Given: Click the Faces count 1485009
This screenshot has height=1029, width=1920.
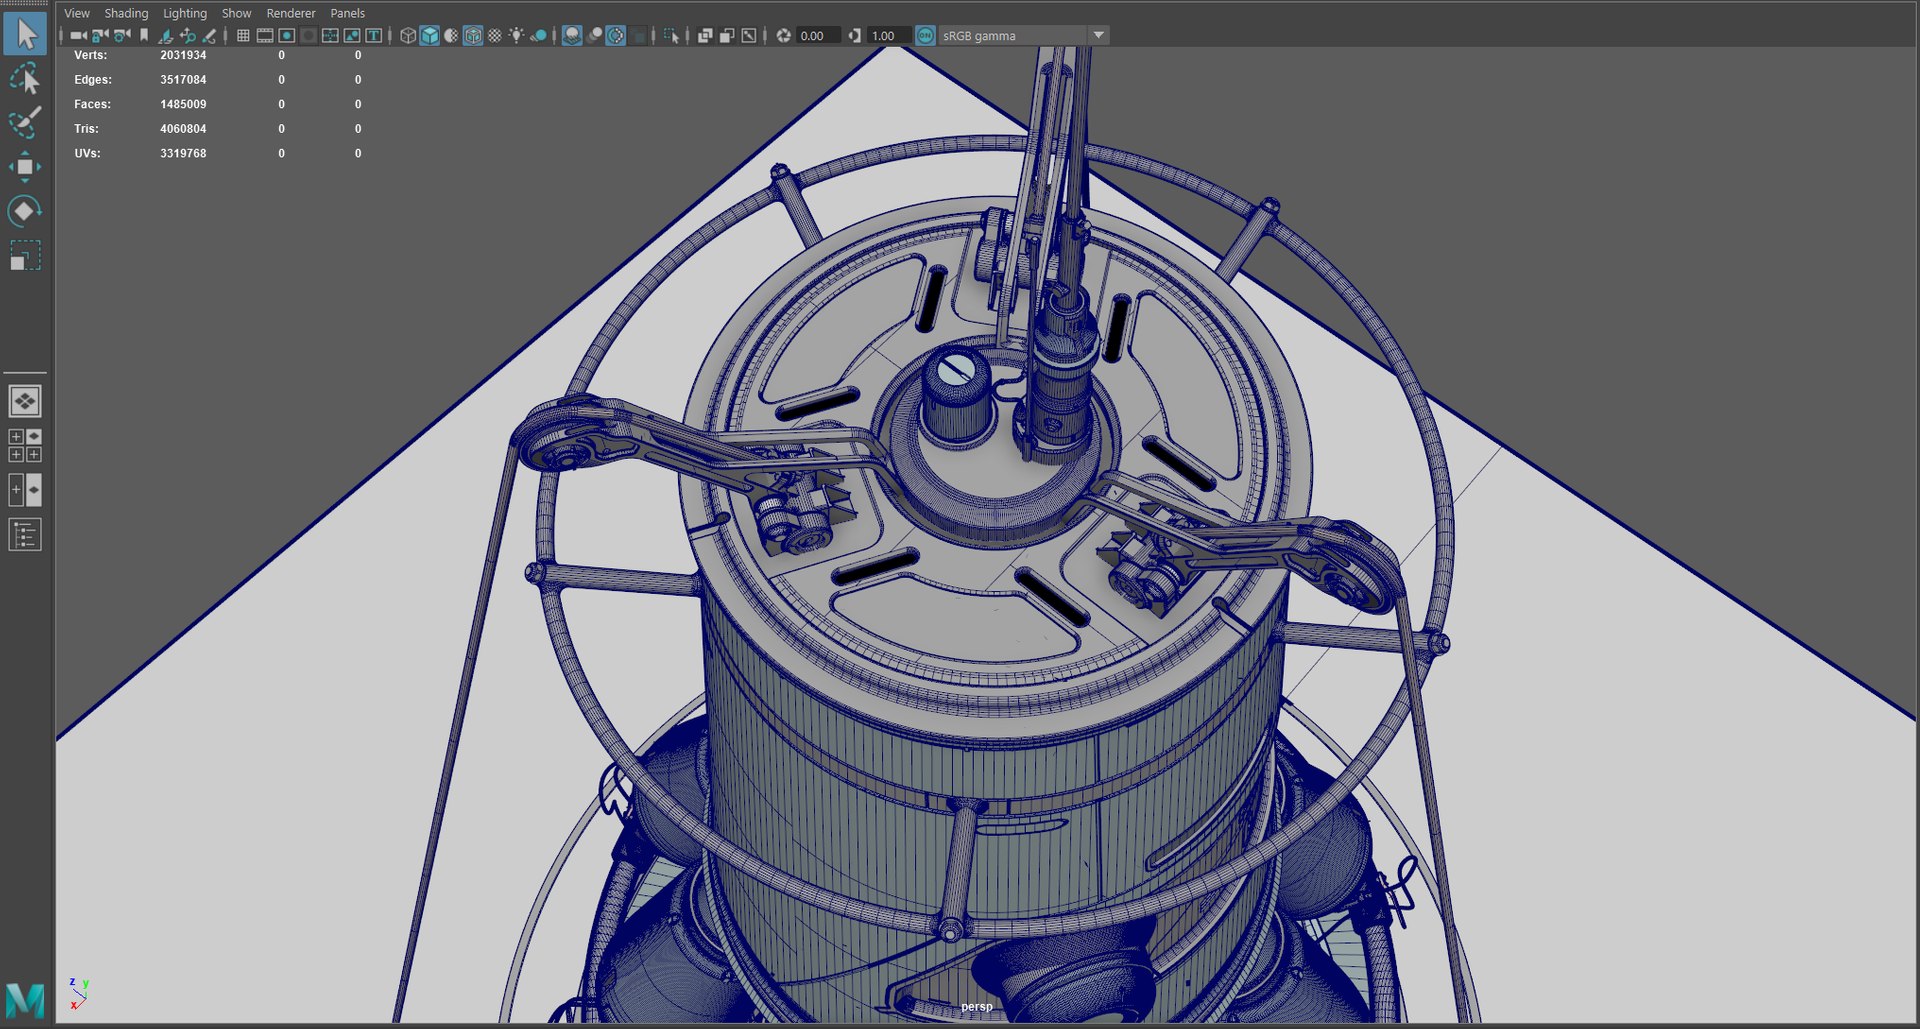Looking at the screenshot, I should pyautogui.click(x=183, y=104).
